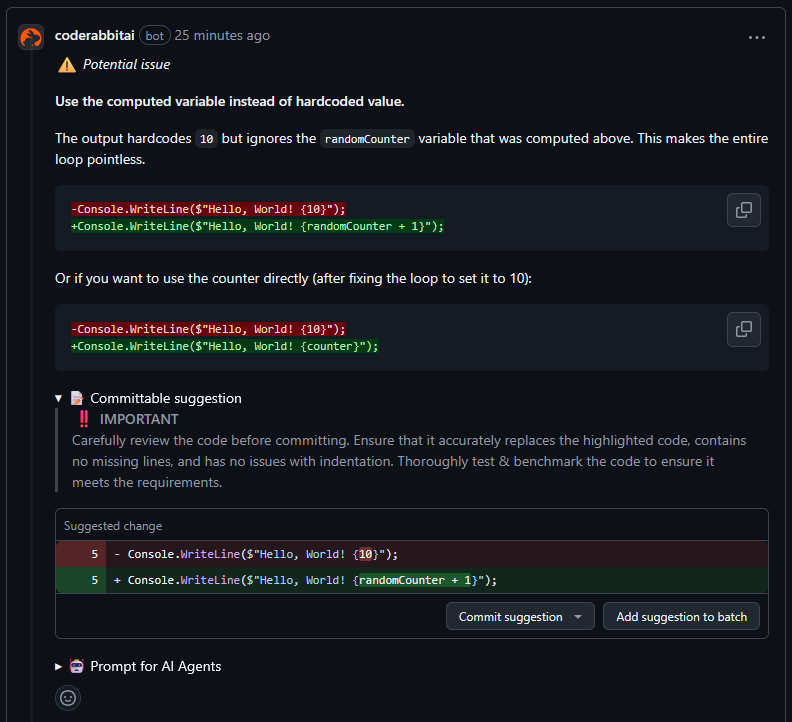Click the 25 minutes ago timestamp

point(222,35)
